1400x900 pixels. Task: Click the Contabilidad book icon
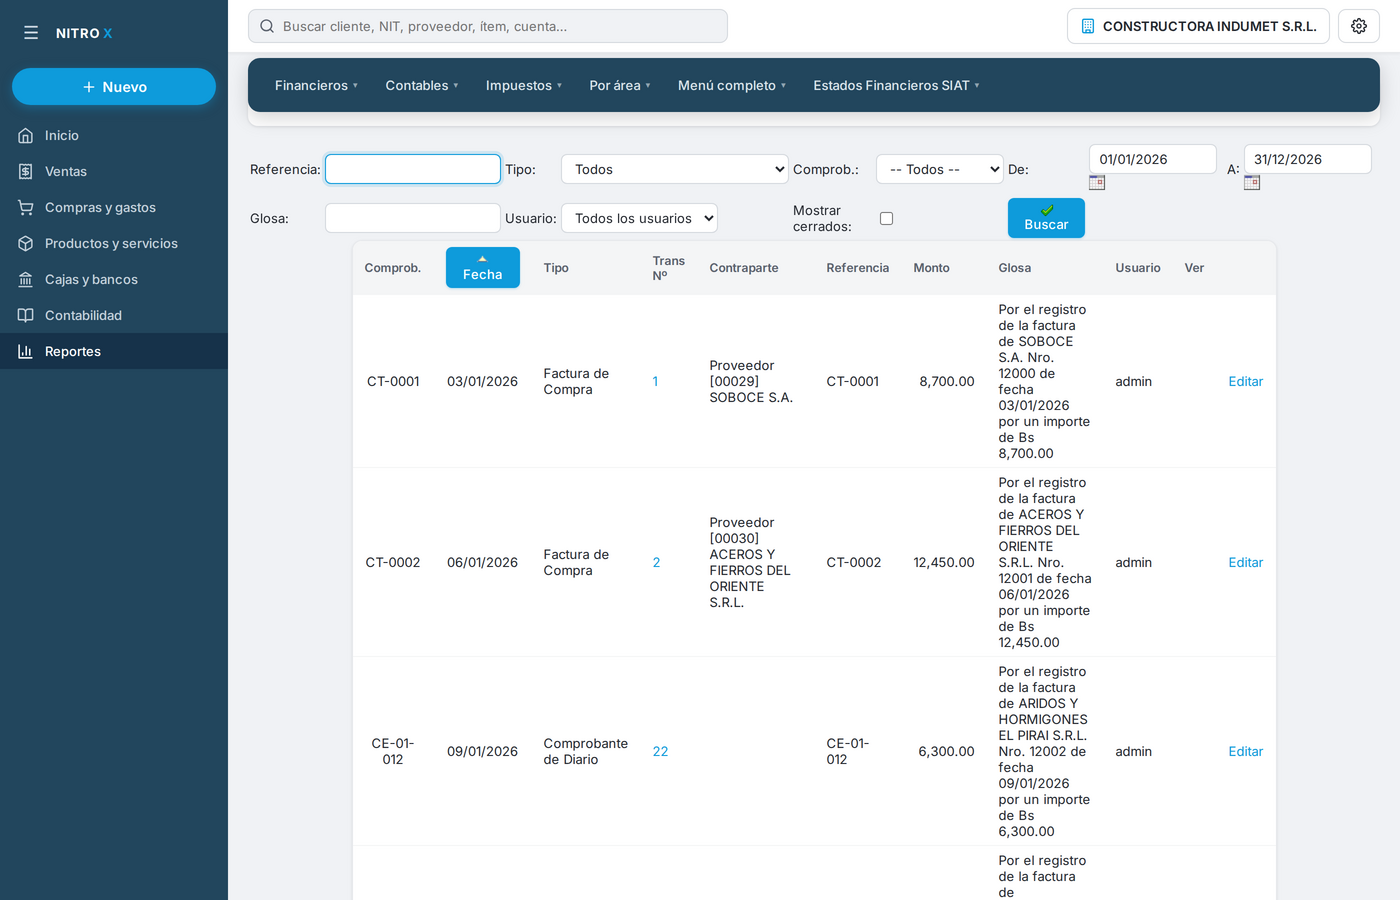(26, 315)
